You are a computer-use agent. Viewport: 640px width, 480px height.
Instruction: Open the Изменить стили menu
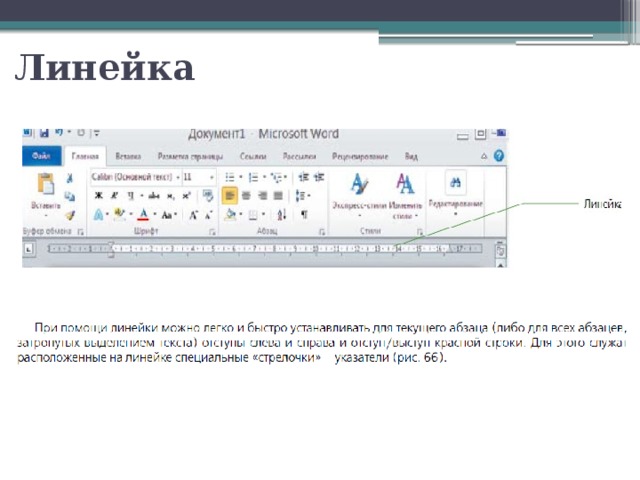click(x=405, y=196)
